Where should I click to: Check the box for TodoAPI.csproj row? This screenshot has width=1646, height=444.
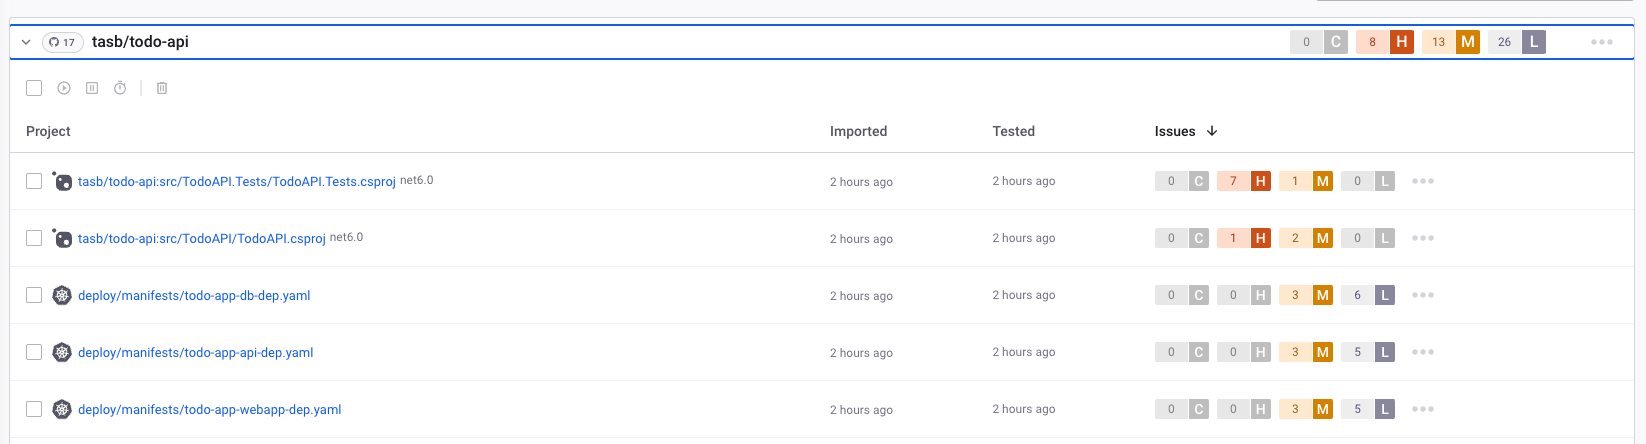coord(34,238)
